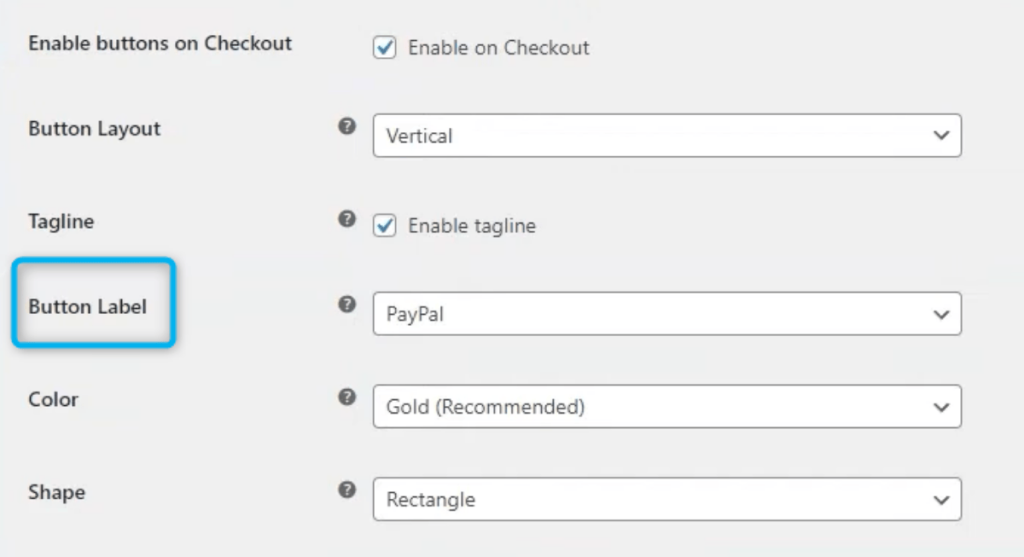Click the help icon next to Tagline
The image size is (1024, 557).
click(x=347, y=219)
